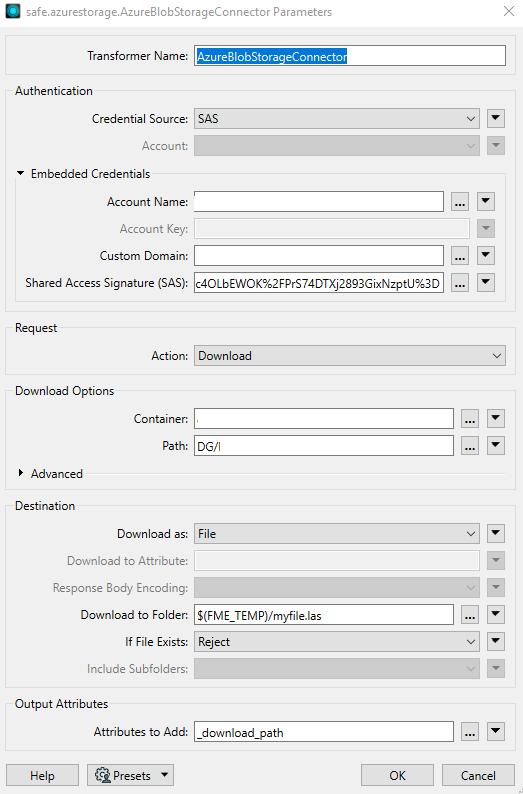Open arrow menu beside Custom Domain

[x=486, y=256]
